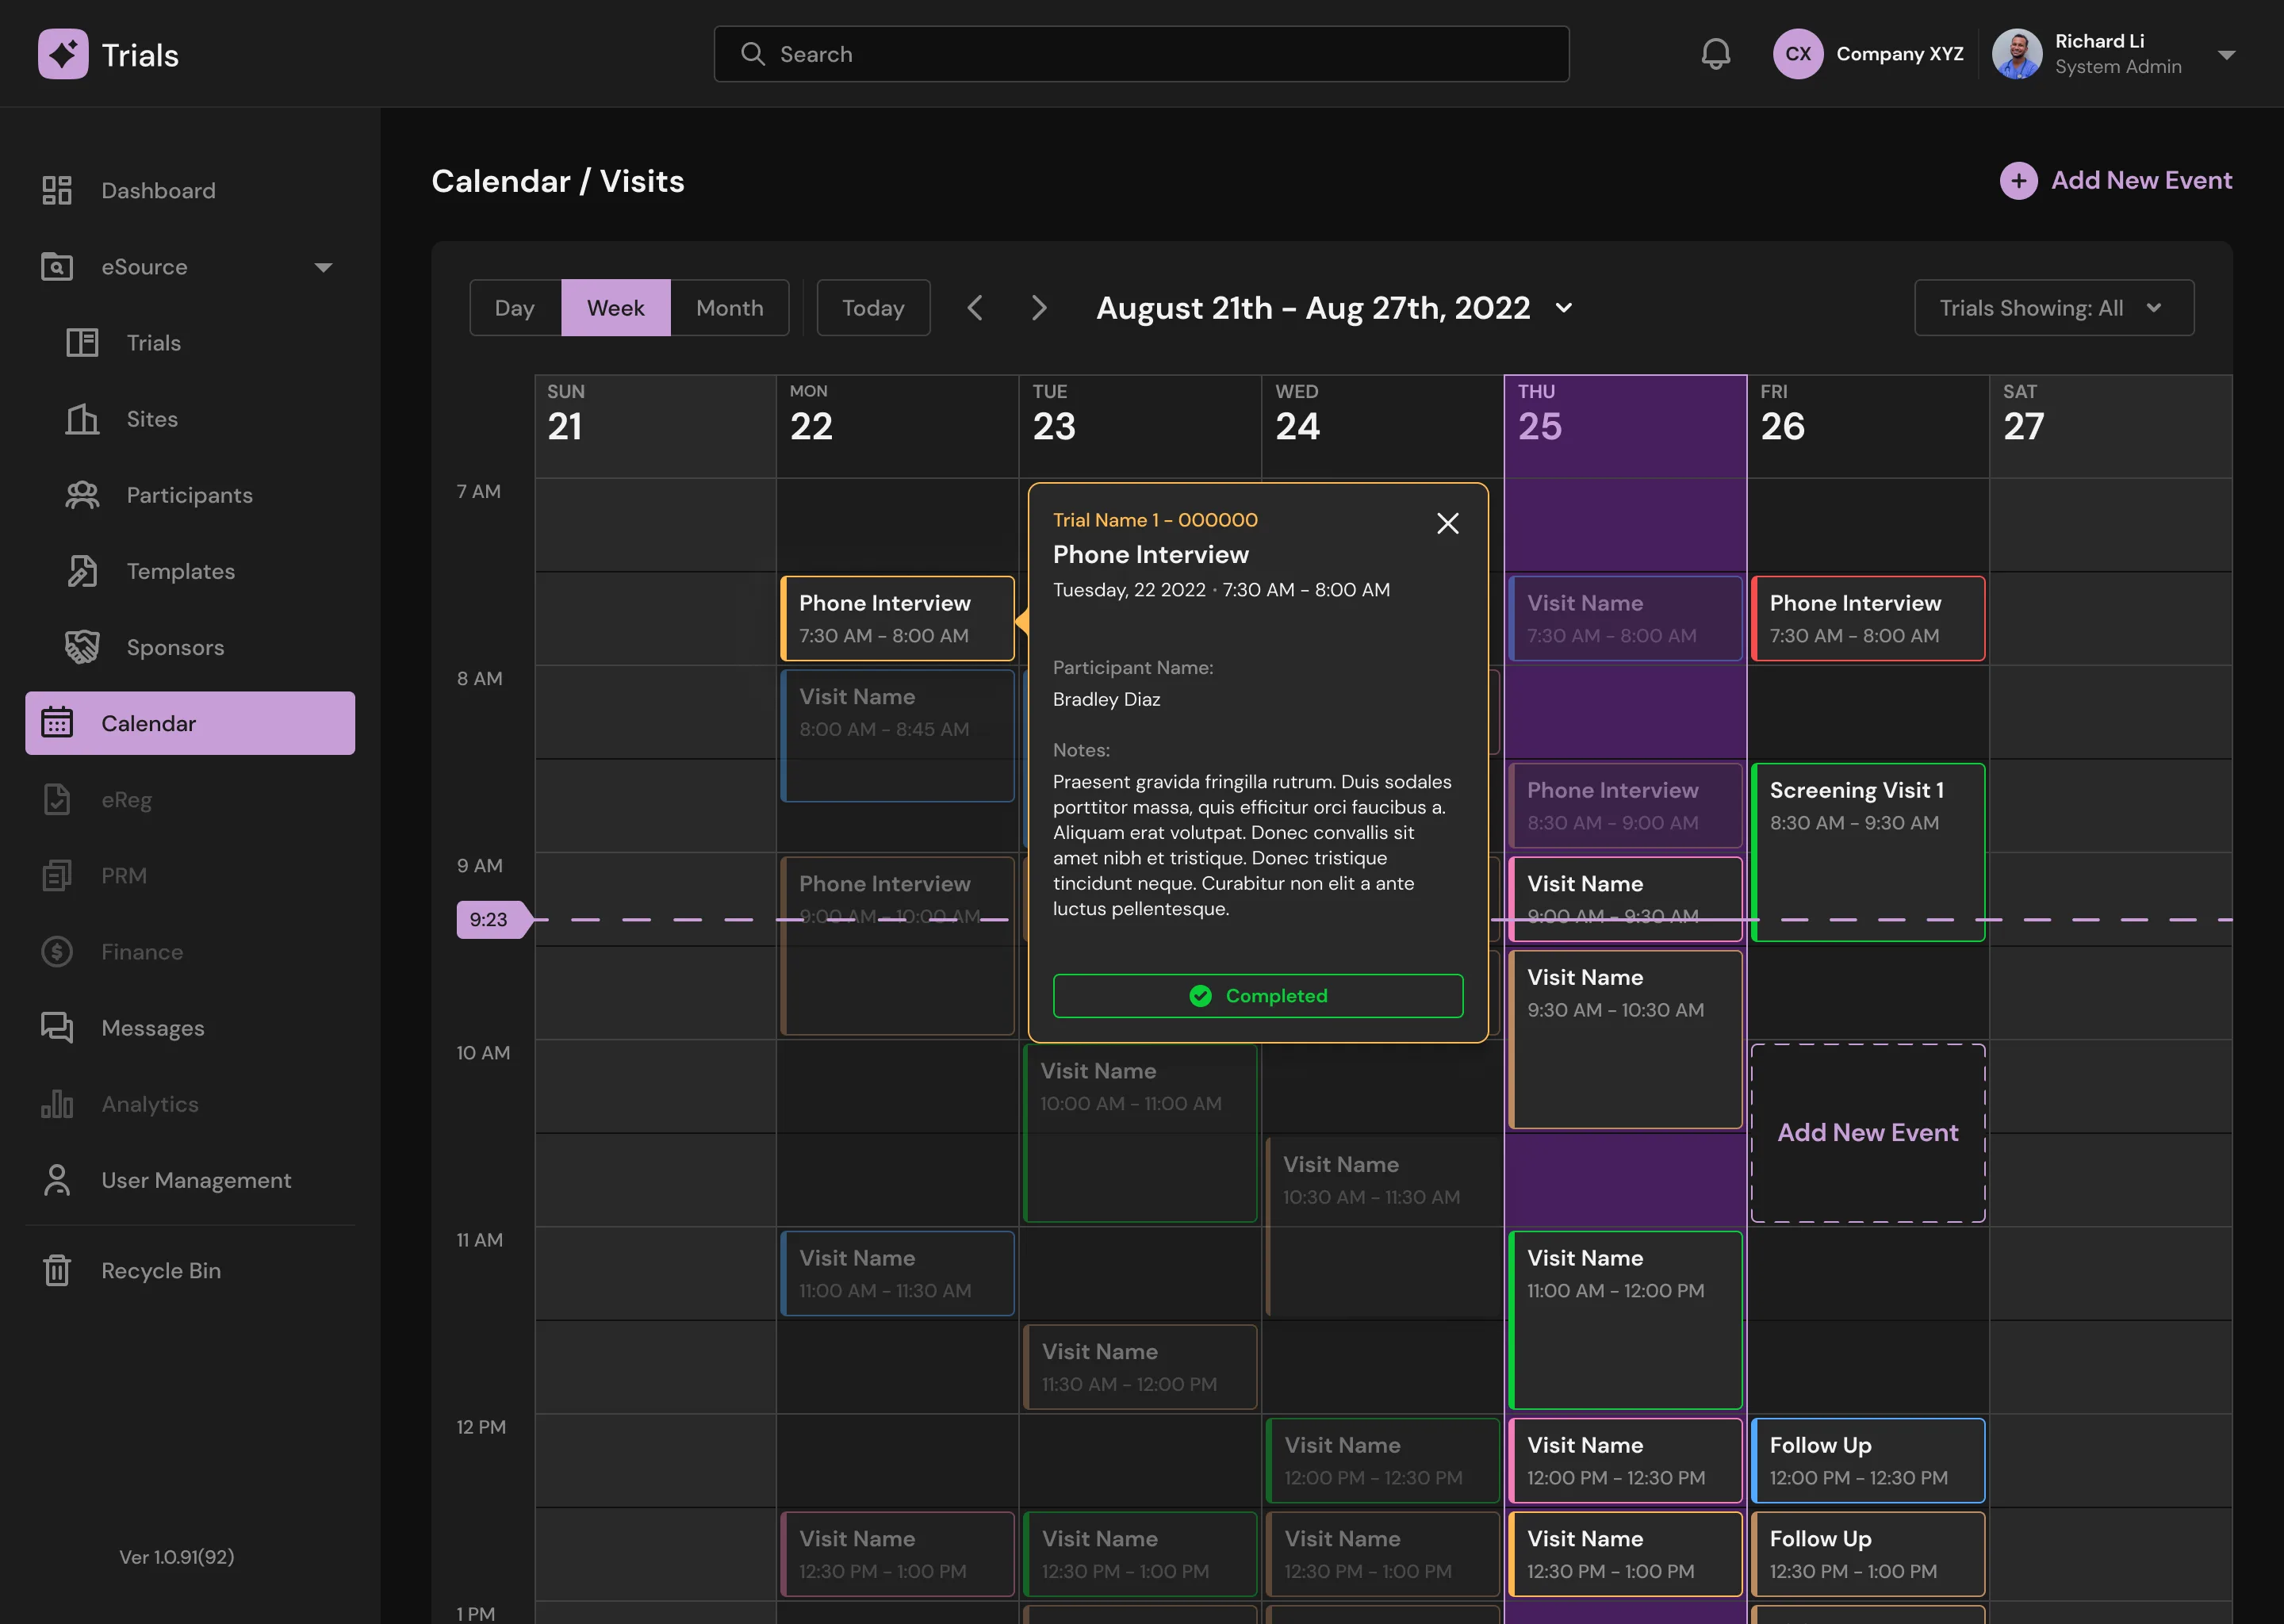Viewport: 2284px width, 1624px height.
Task: Switch to Week view
Action: pos(616,308)
